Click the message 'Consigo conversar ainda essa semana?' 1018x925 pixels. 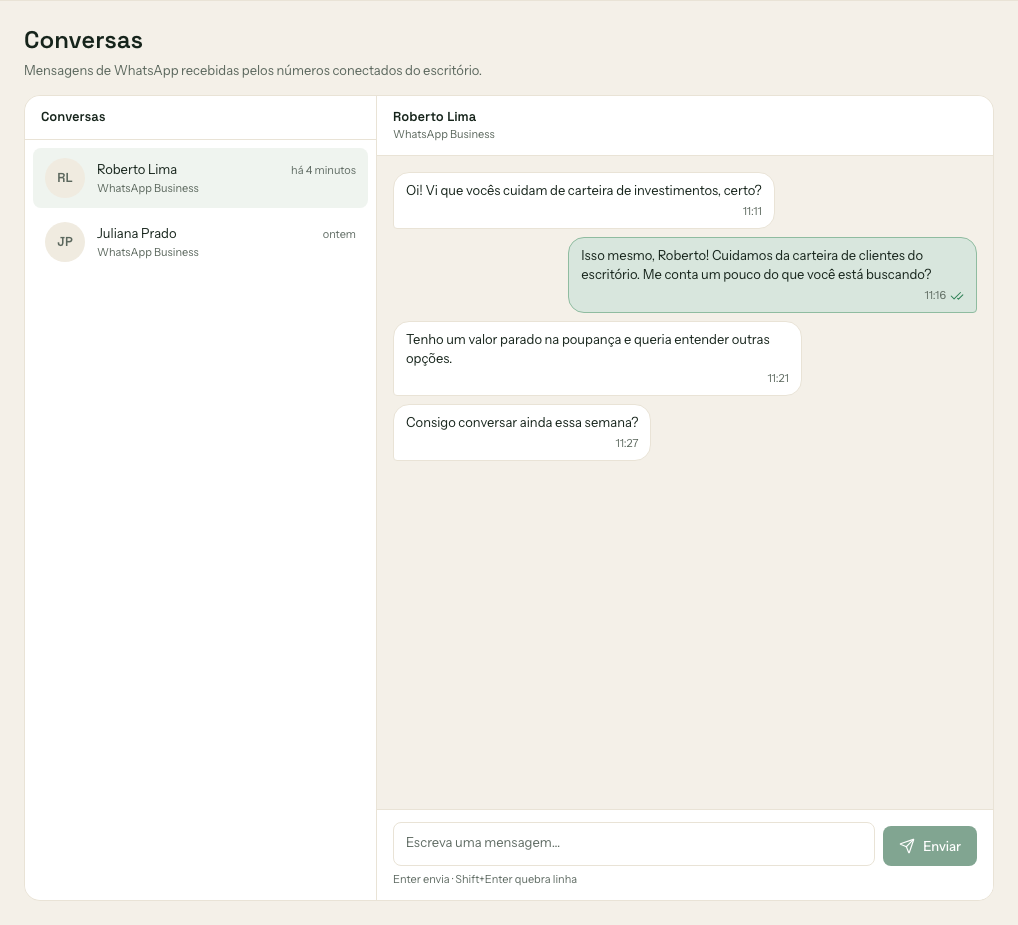coord(521,433)
